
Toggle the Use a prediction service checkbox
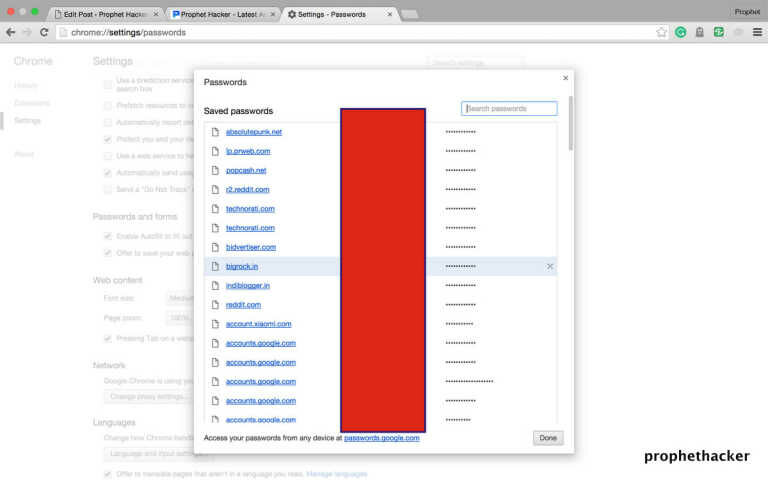108,84
